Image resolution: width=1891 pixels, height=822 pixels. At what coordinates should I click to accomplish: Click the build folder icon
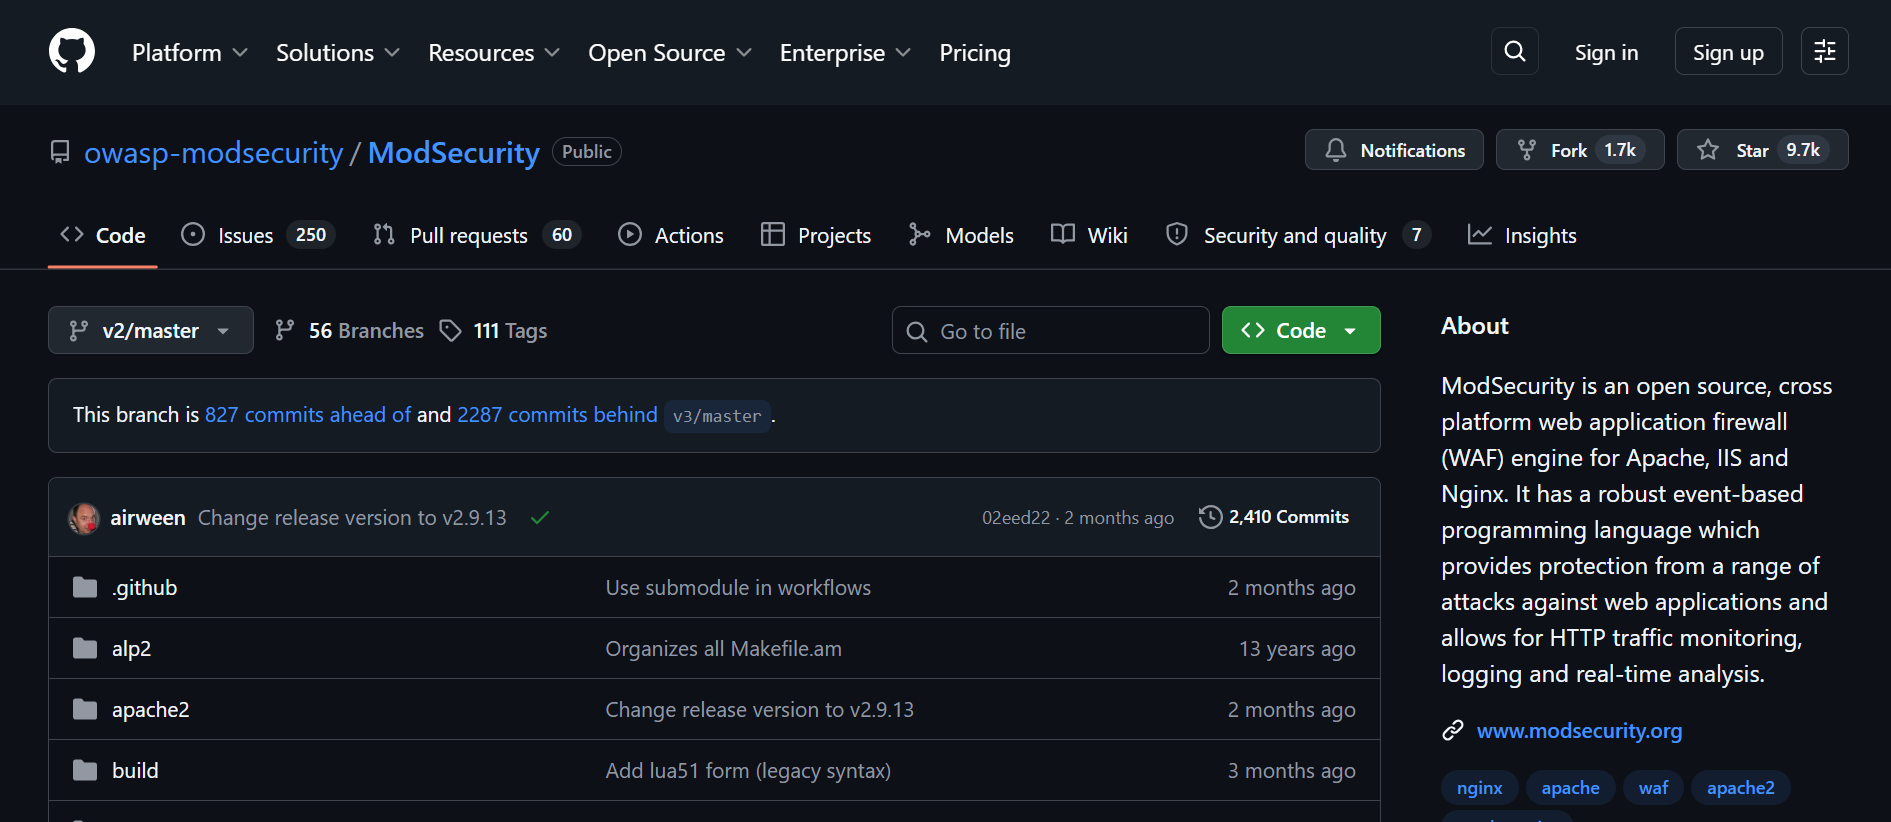(85, 770)
